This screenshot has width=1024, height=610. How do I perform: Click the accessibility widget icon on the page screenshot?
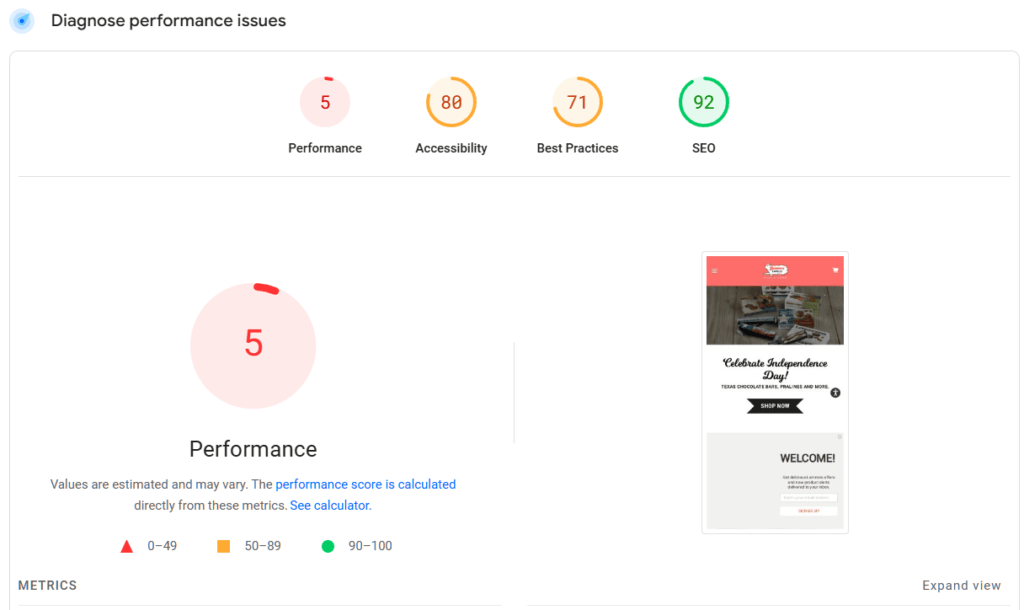(x=835, y=392)
